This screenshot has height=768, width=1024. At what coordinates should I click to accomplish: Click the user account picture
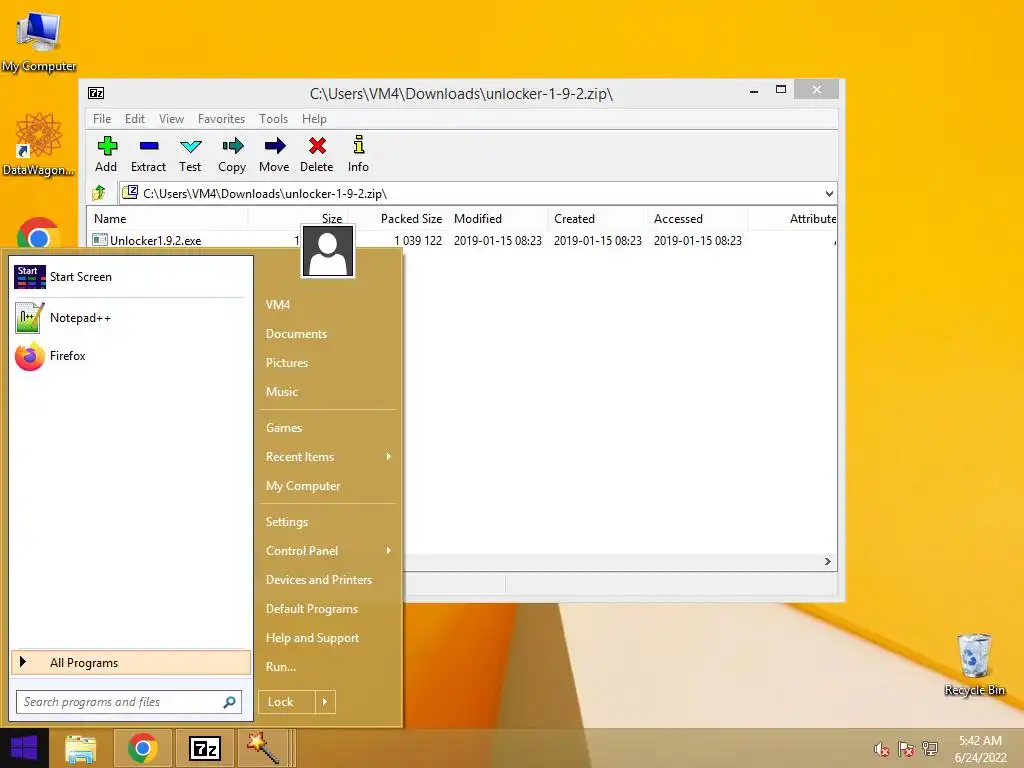coord(328,251)
